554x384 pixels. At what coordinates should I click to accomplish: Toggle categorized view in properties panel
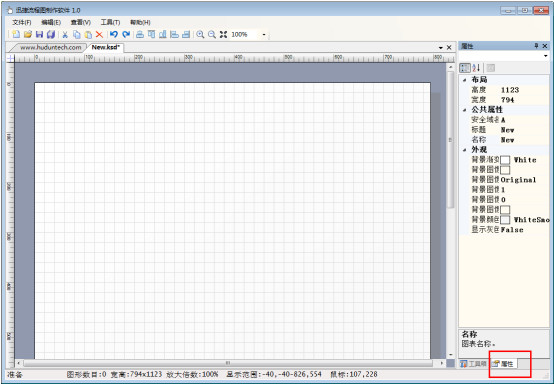click(x=465, y=68)
